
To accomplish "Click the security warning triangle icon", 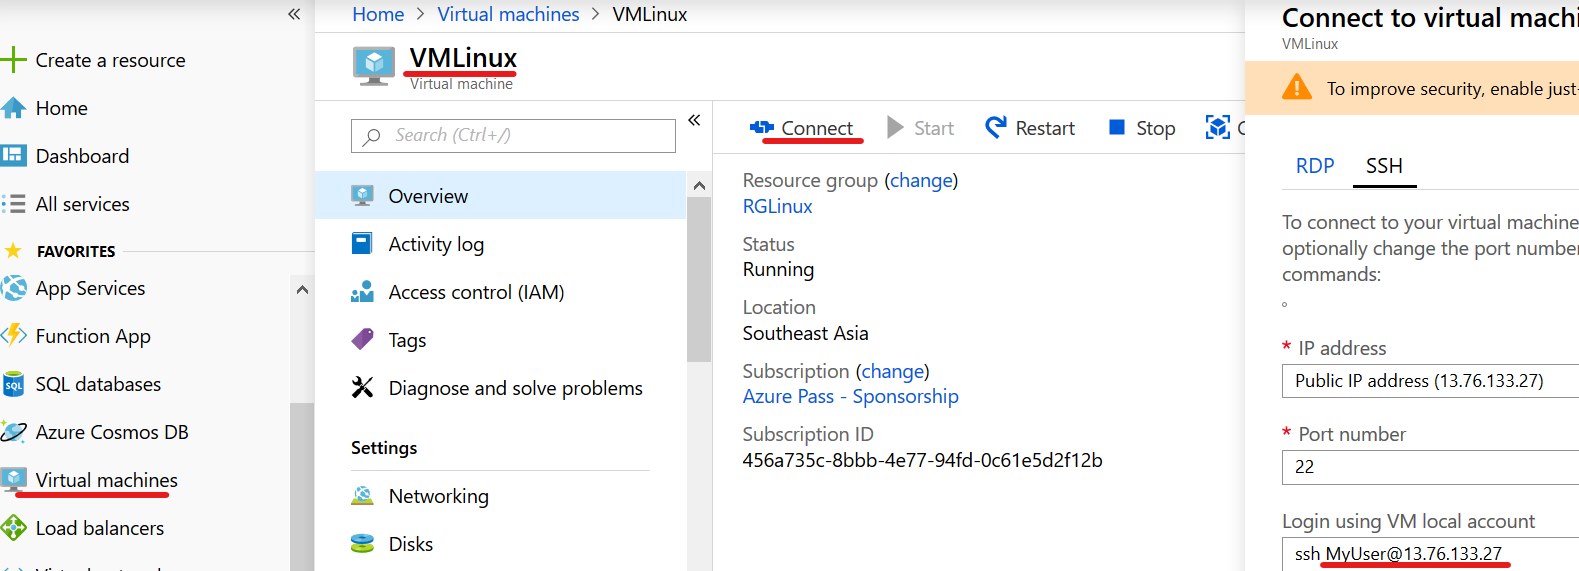I will [x=1297, y=87].
